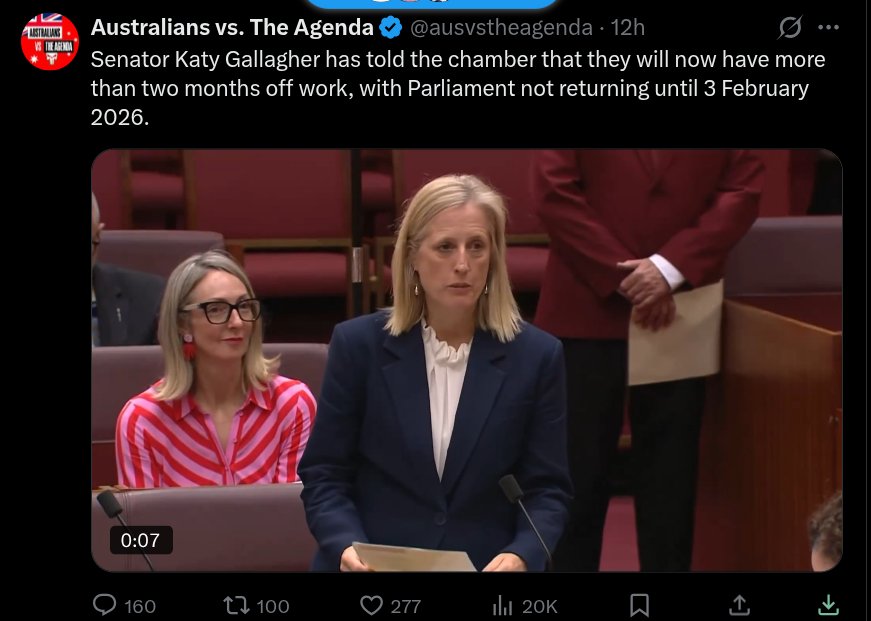Click the Grok explain-post icon

pos(790,27)
